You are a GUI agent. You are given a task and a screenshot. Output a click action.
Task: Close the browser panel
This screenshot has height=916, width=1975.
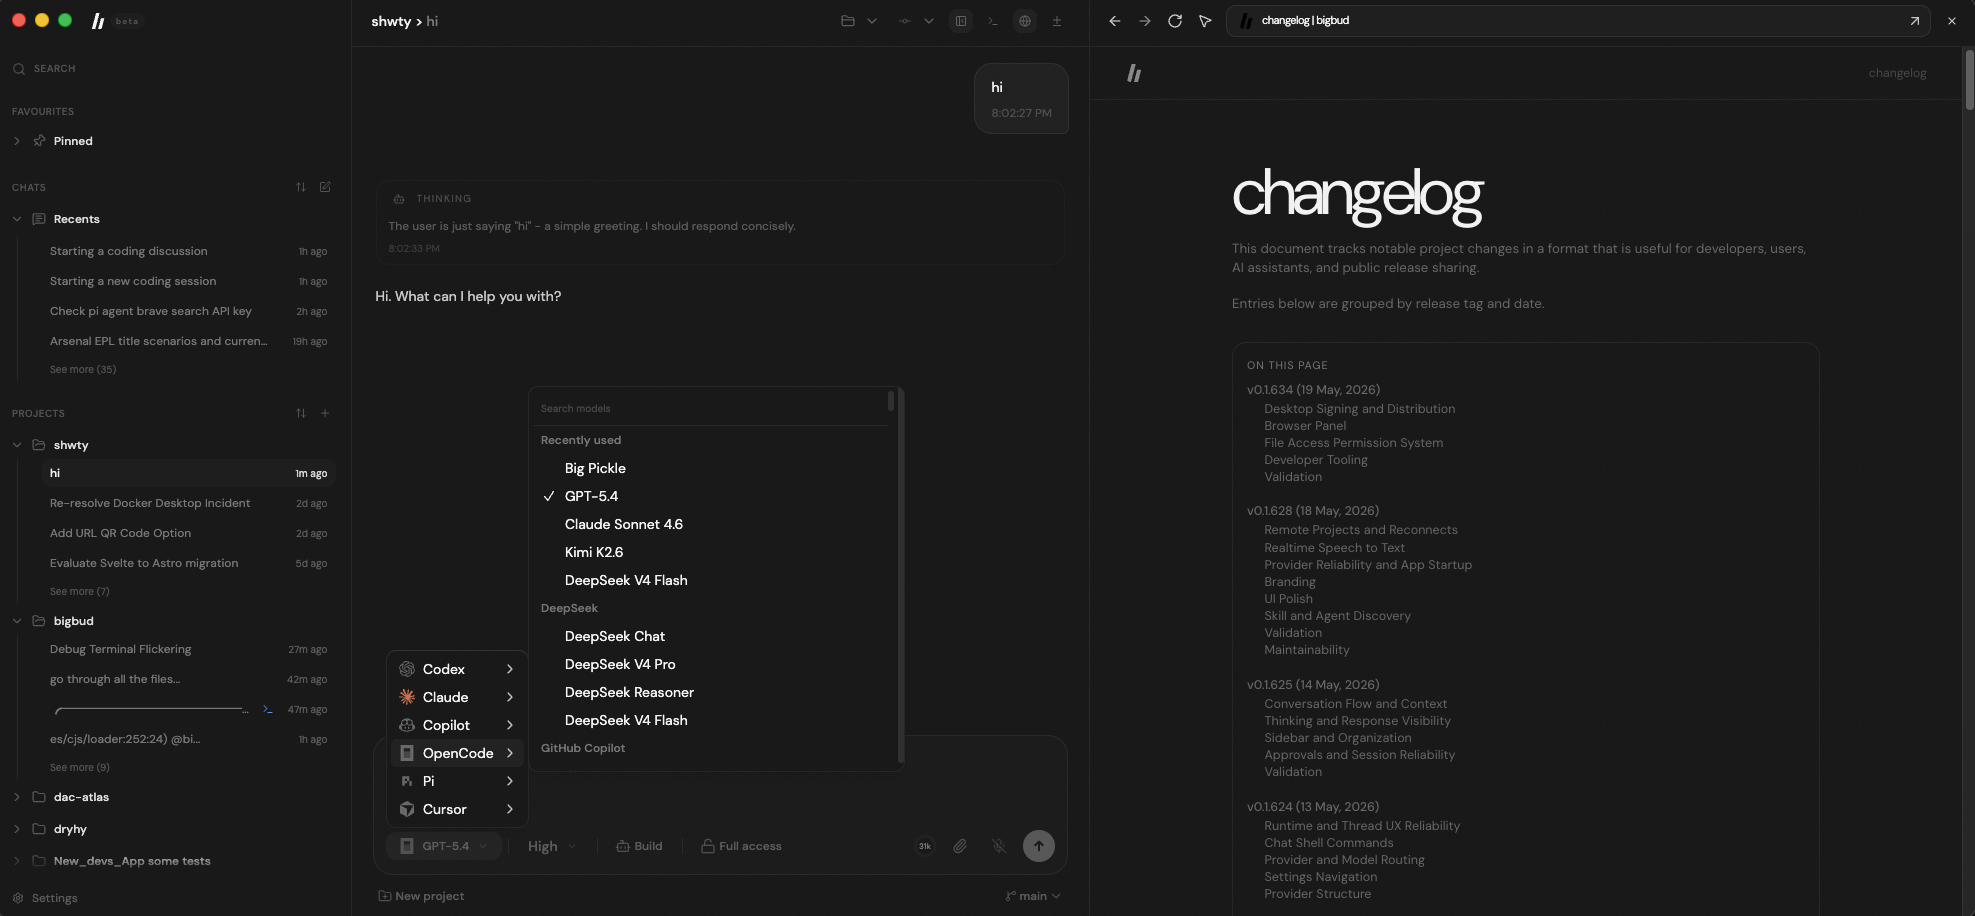1952,21
